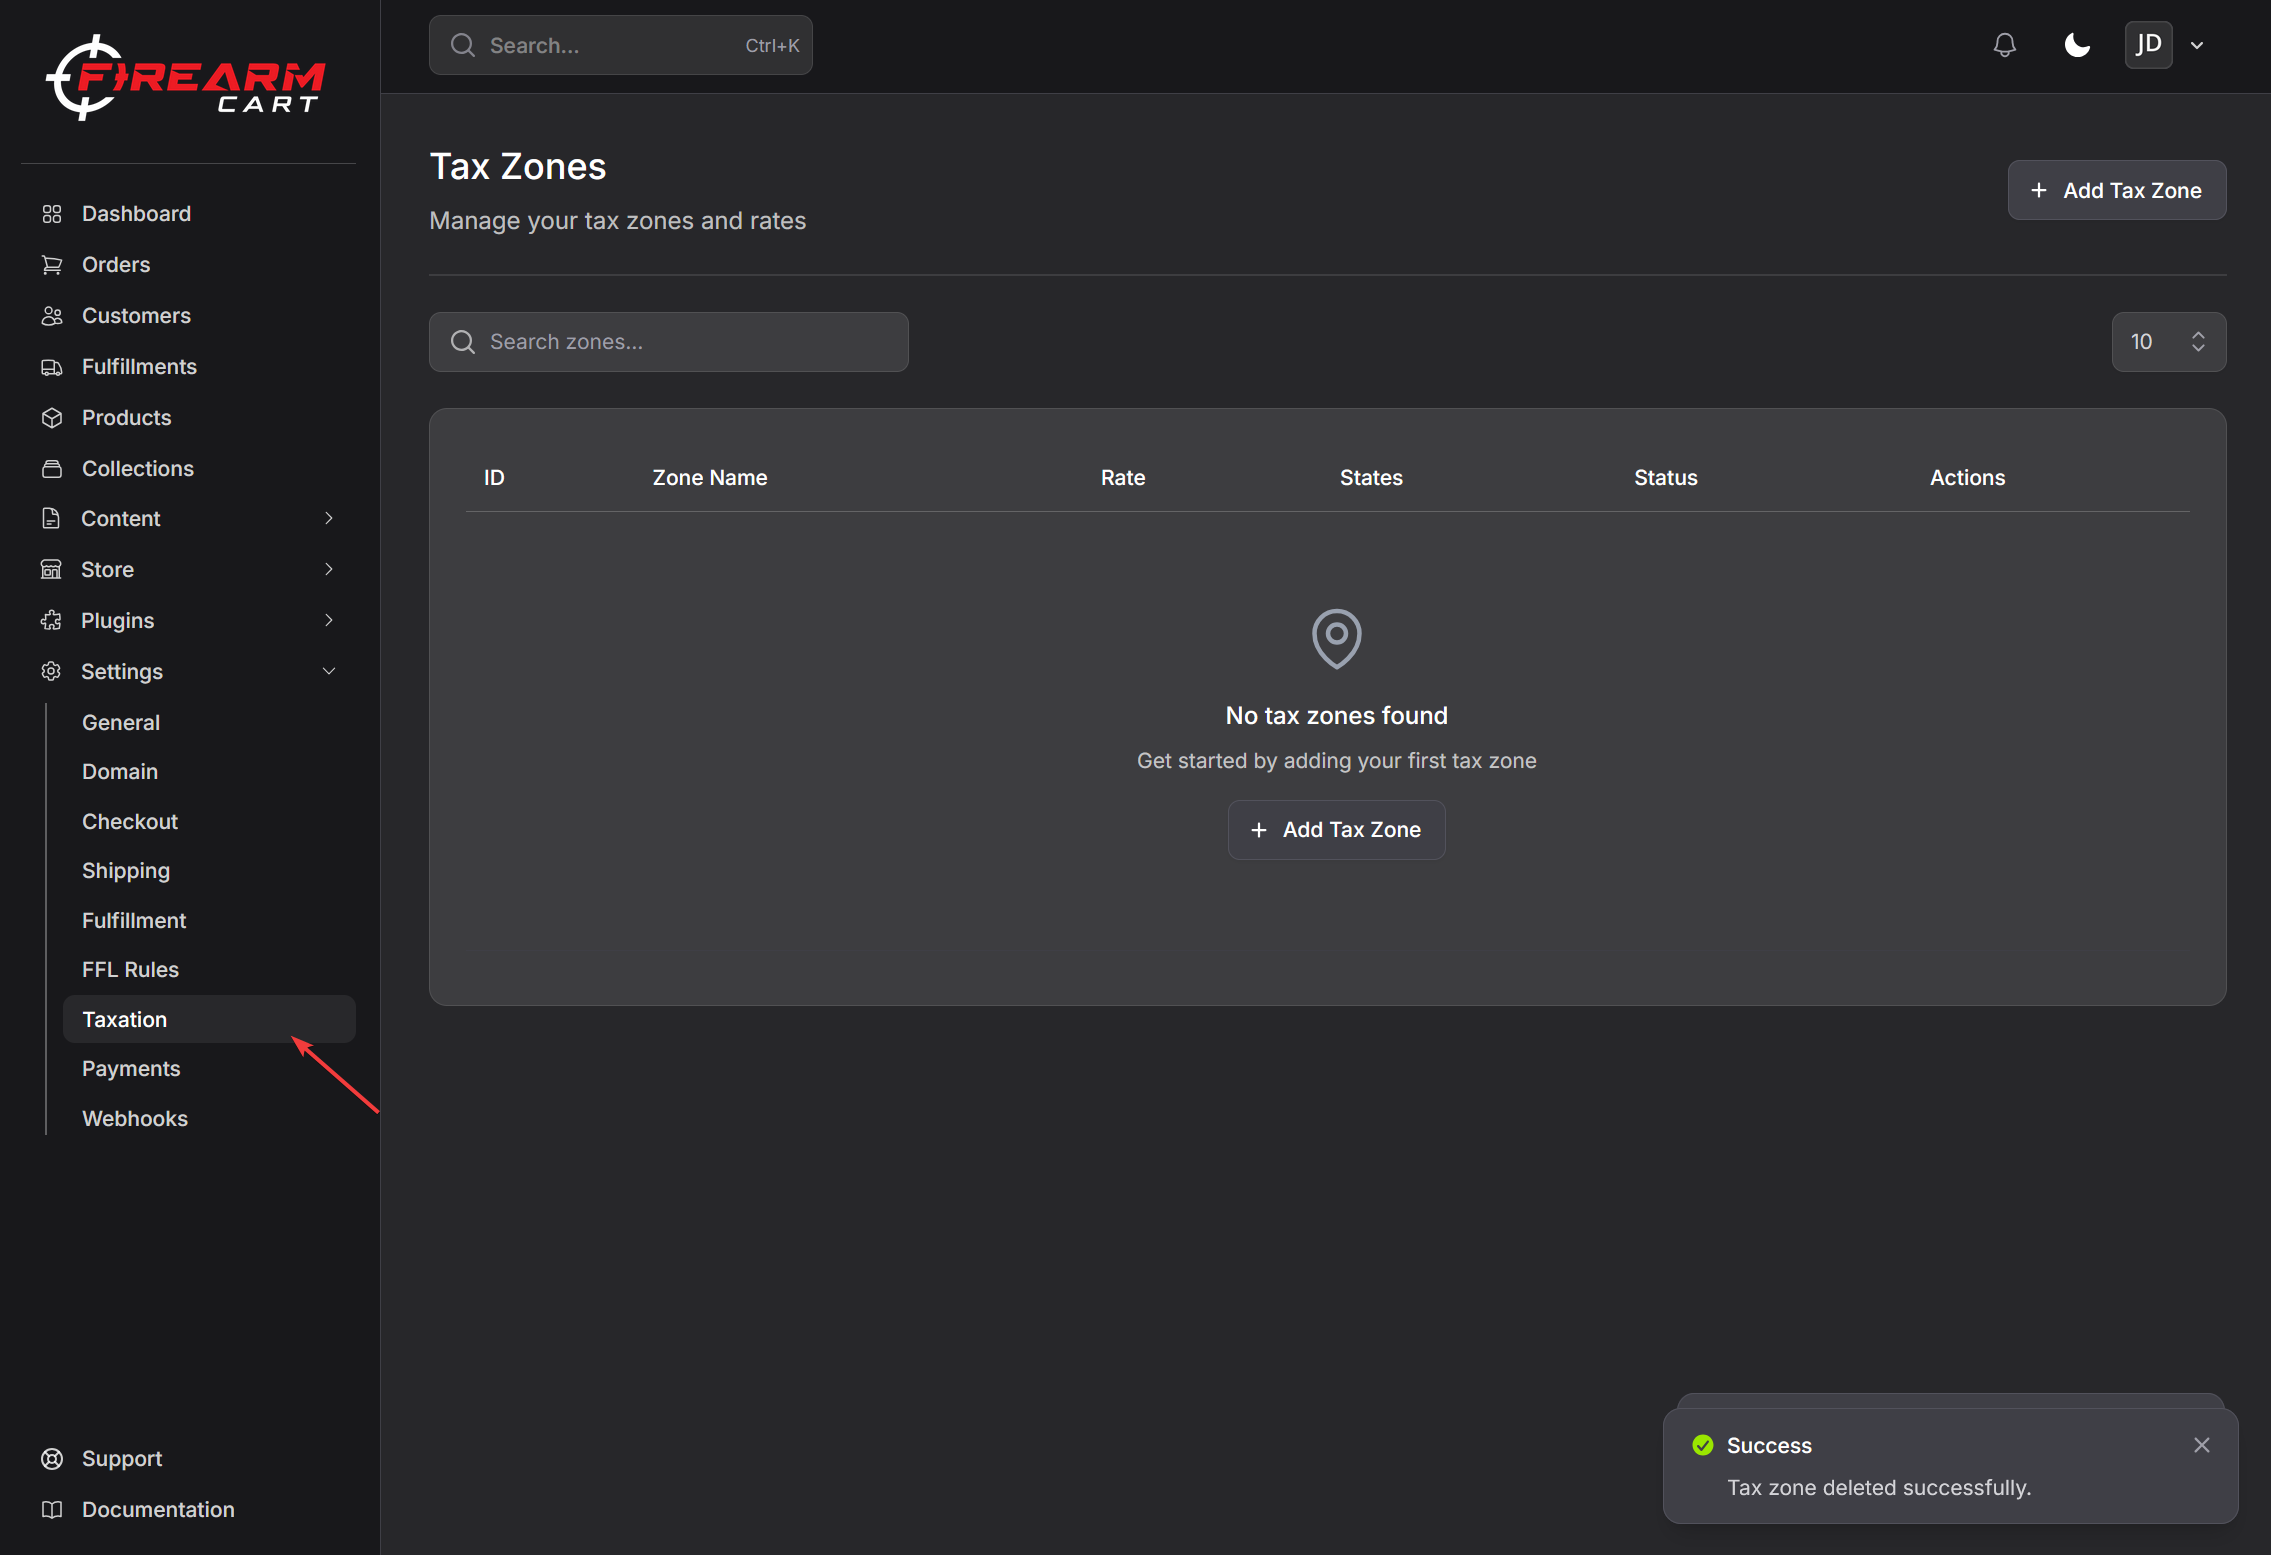Viewport: 2271px width, 1555px height.
Task: Click Add Tax Zone in empty state
Action: pos(1336,830)
